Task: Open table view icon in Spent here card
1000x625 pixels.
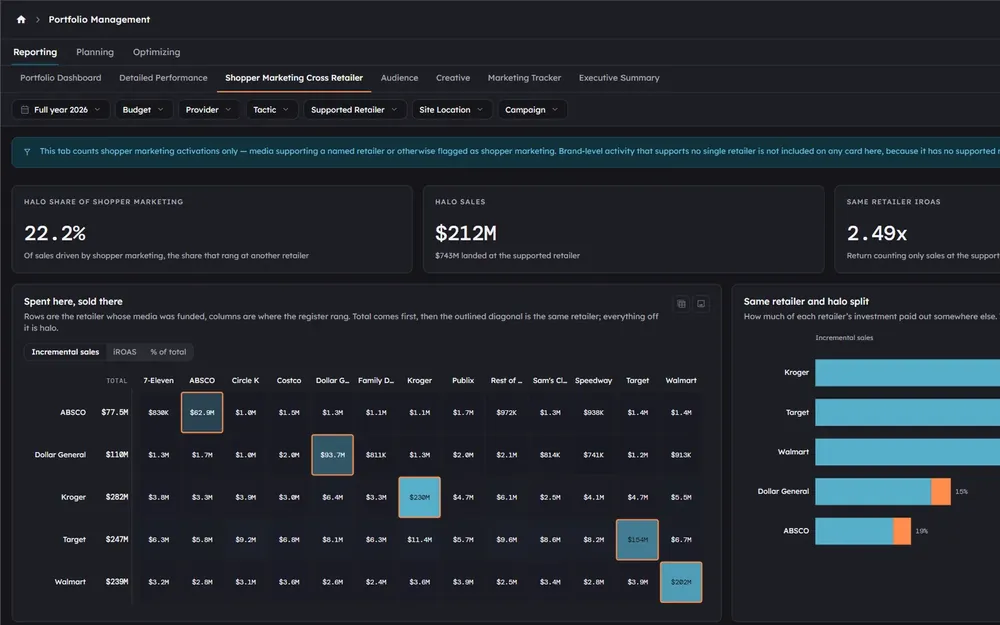Action: 681,304
